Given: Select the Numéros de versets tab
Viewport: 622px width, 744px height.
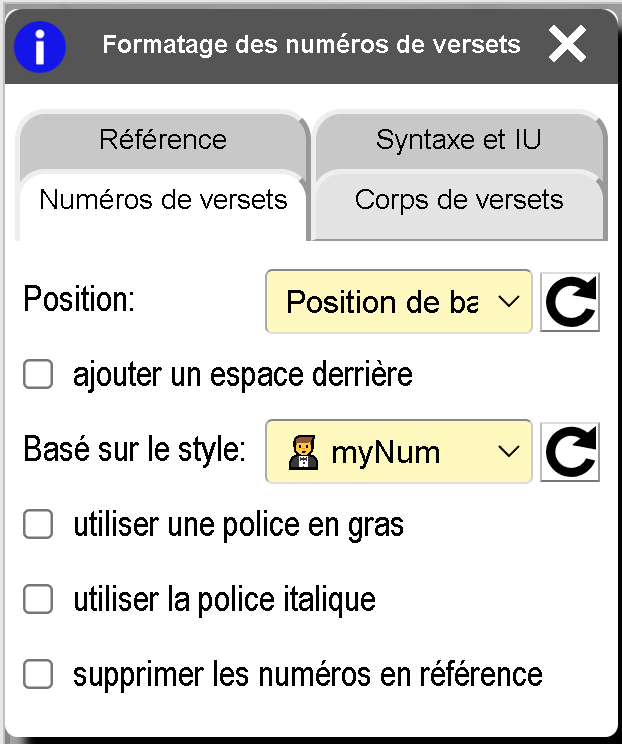Looking at the screenshot, I should (163, 199).
